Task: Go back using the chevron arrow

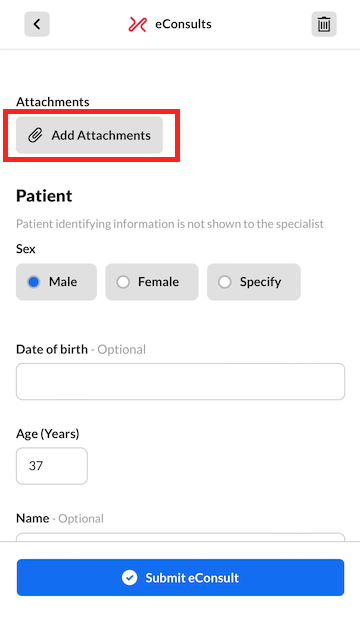Action: coord(37,24)
